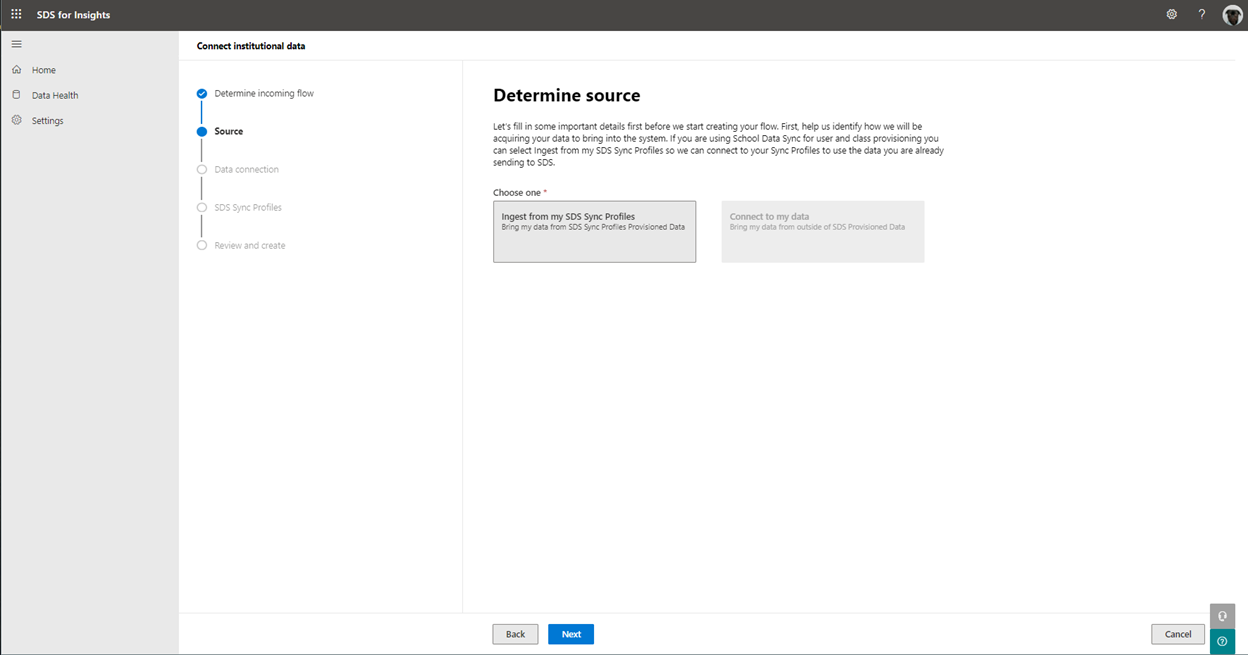Click the sidebar Settings gear icon
The height and width of the screenshot is (655, 1248).
pyautogui.click(x=16, y=120)
